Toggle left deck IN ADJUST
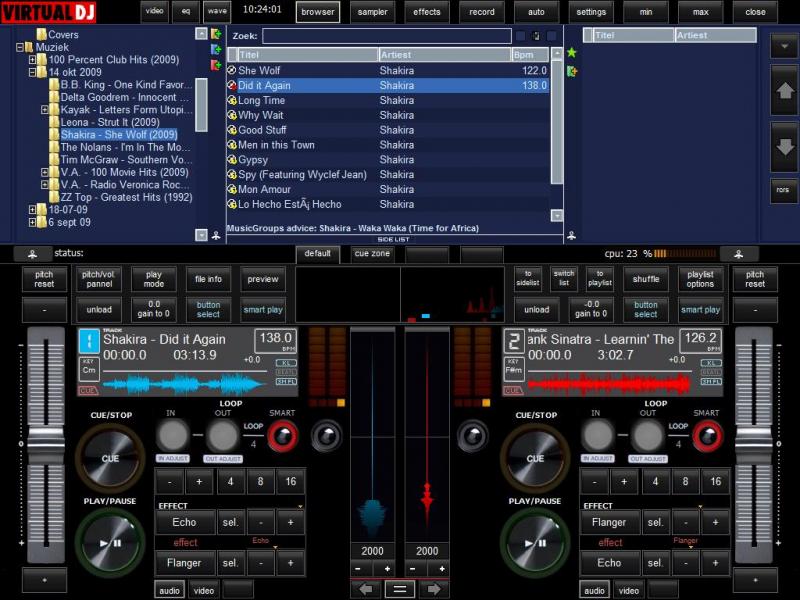 click(172, 459)
